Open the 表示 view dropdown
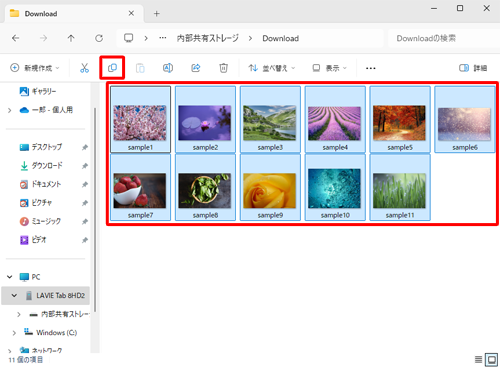 pyautogui.click(x=329, y=68)
